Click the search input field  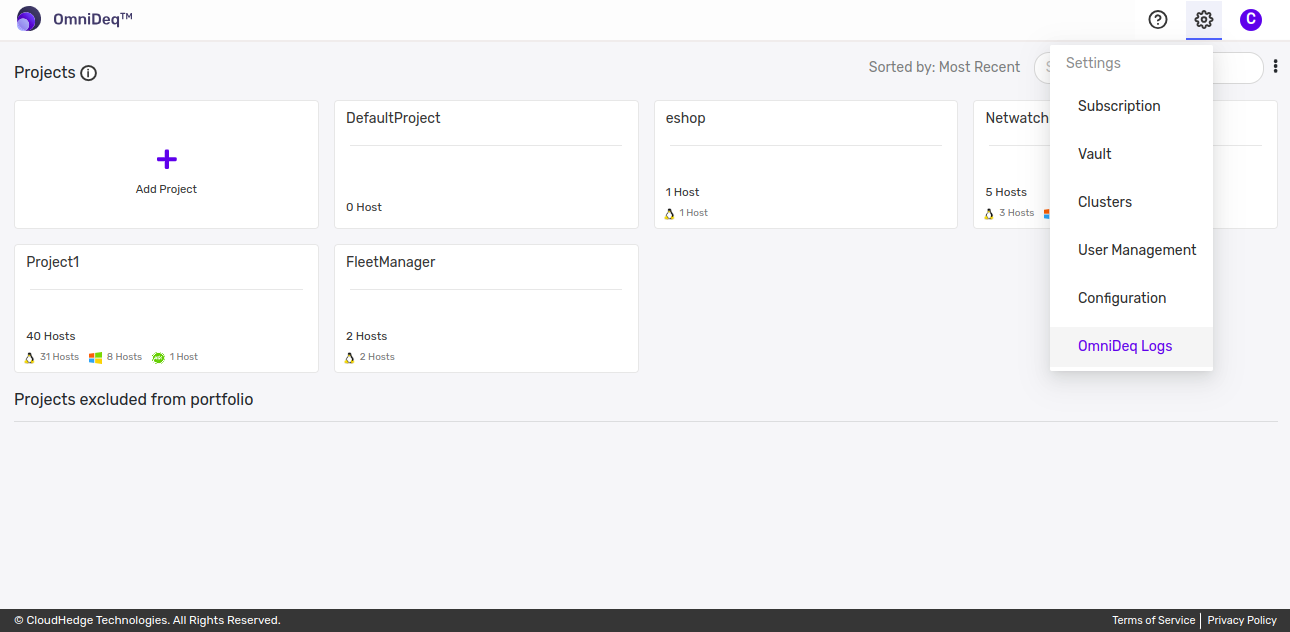1149,68
